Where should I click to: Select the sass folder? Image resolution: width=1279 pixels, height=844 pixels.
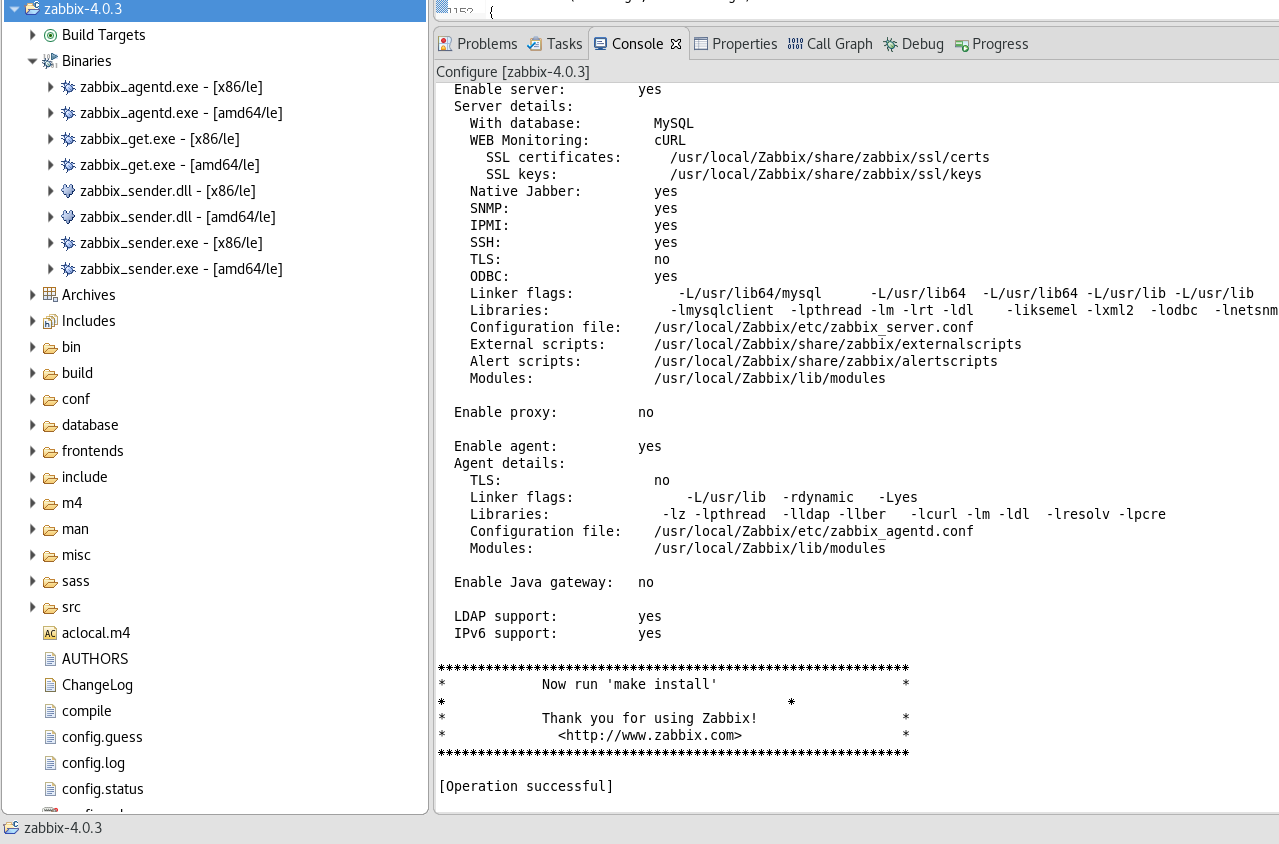coord(76,581)
